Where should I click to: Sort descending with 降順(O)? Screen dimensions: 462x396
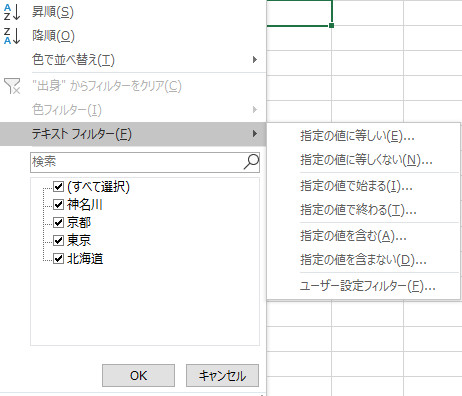tap(133, 36)
